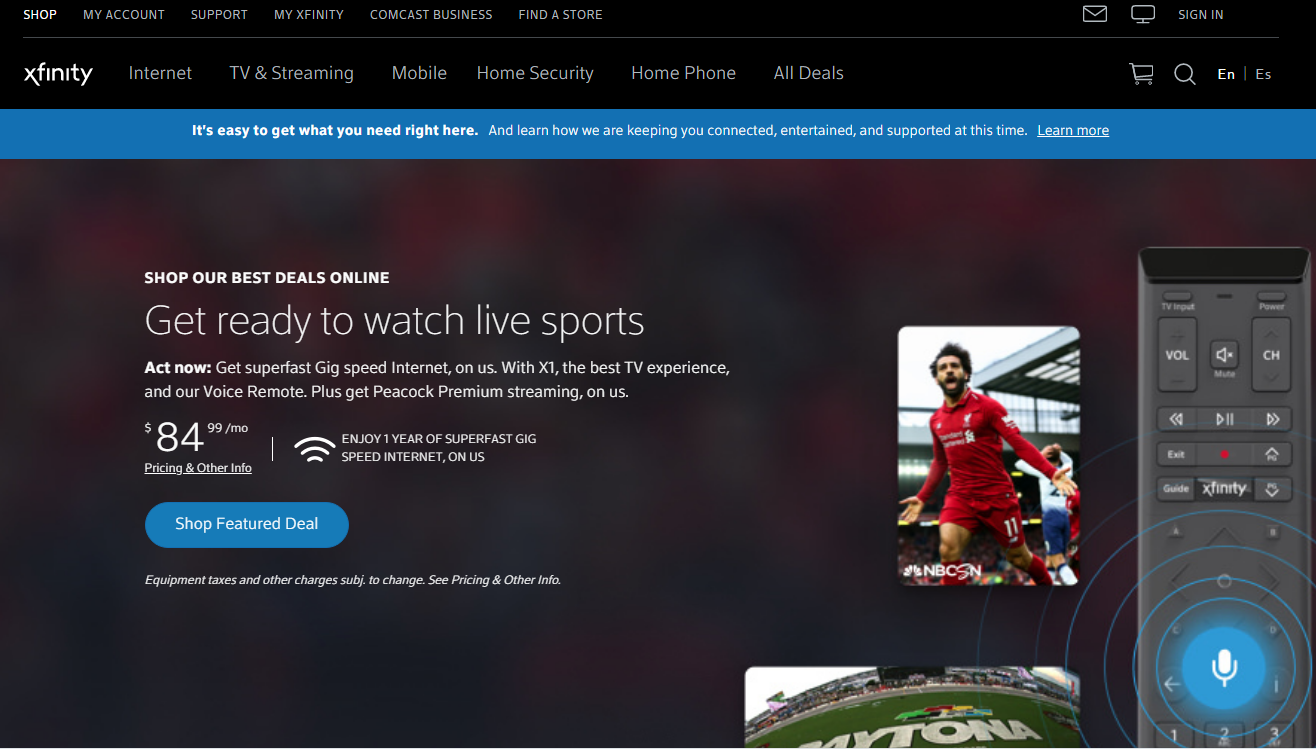Open site search with magnifier icon
1316x750 pixels.
(1185, 74)
